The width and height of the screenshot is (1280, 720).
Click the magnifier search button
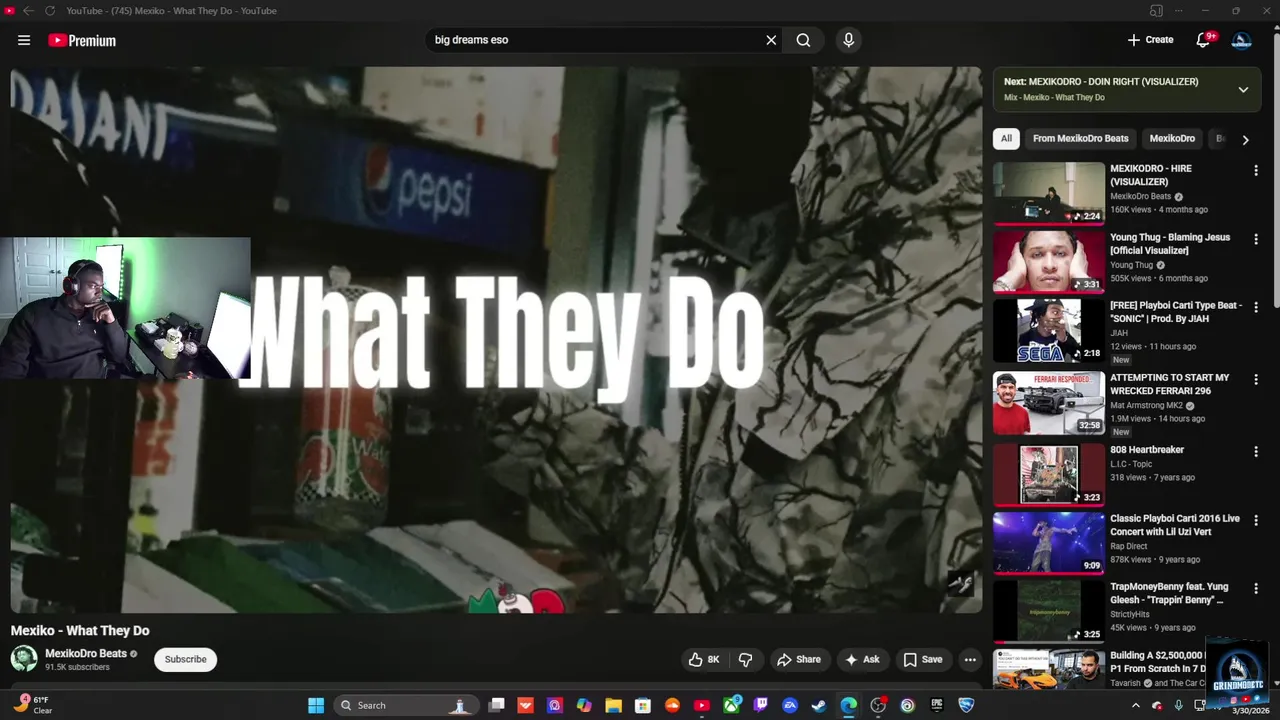pos(803,40)
